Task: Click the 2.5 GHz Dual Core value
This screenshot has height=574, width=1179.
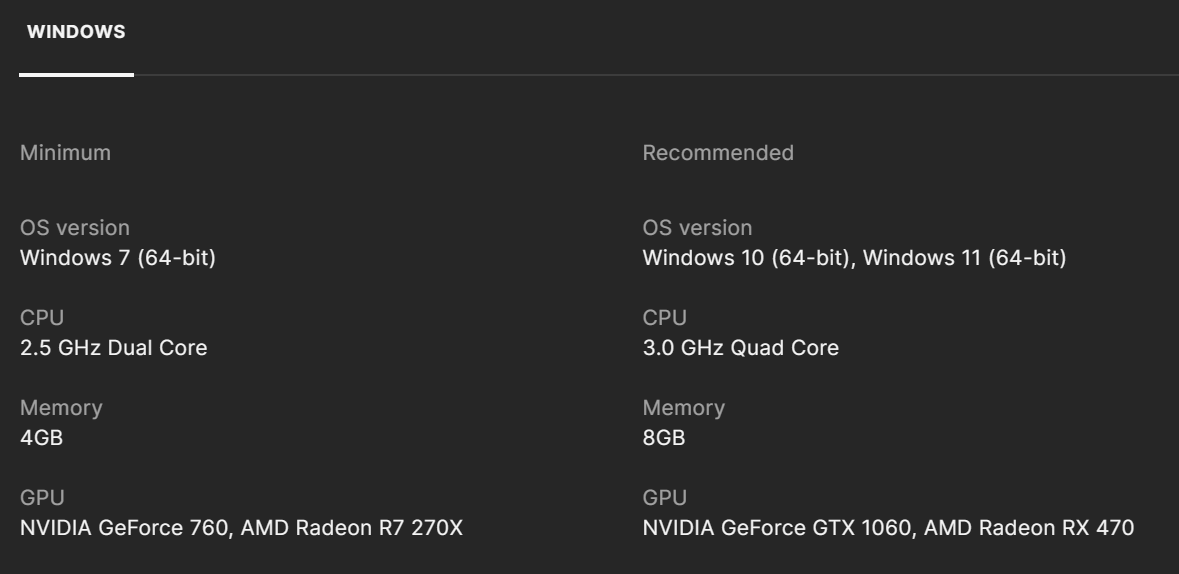Action: (x=114, y=348)
